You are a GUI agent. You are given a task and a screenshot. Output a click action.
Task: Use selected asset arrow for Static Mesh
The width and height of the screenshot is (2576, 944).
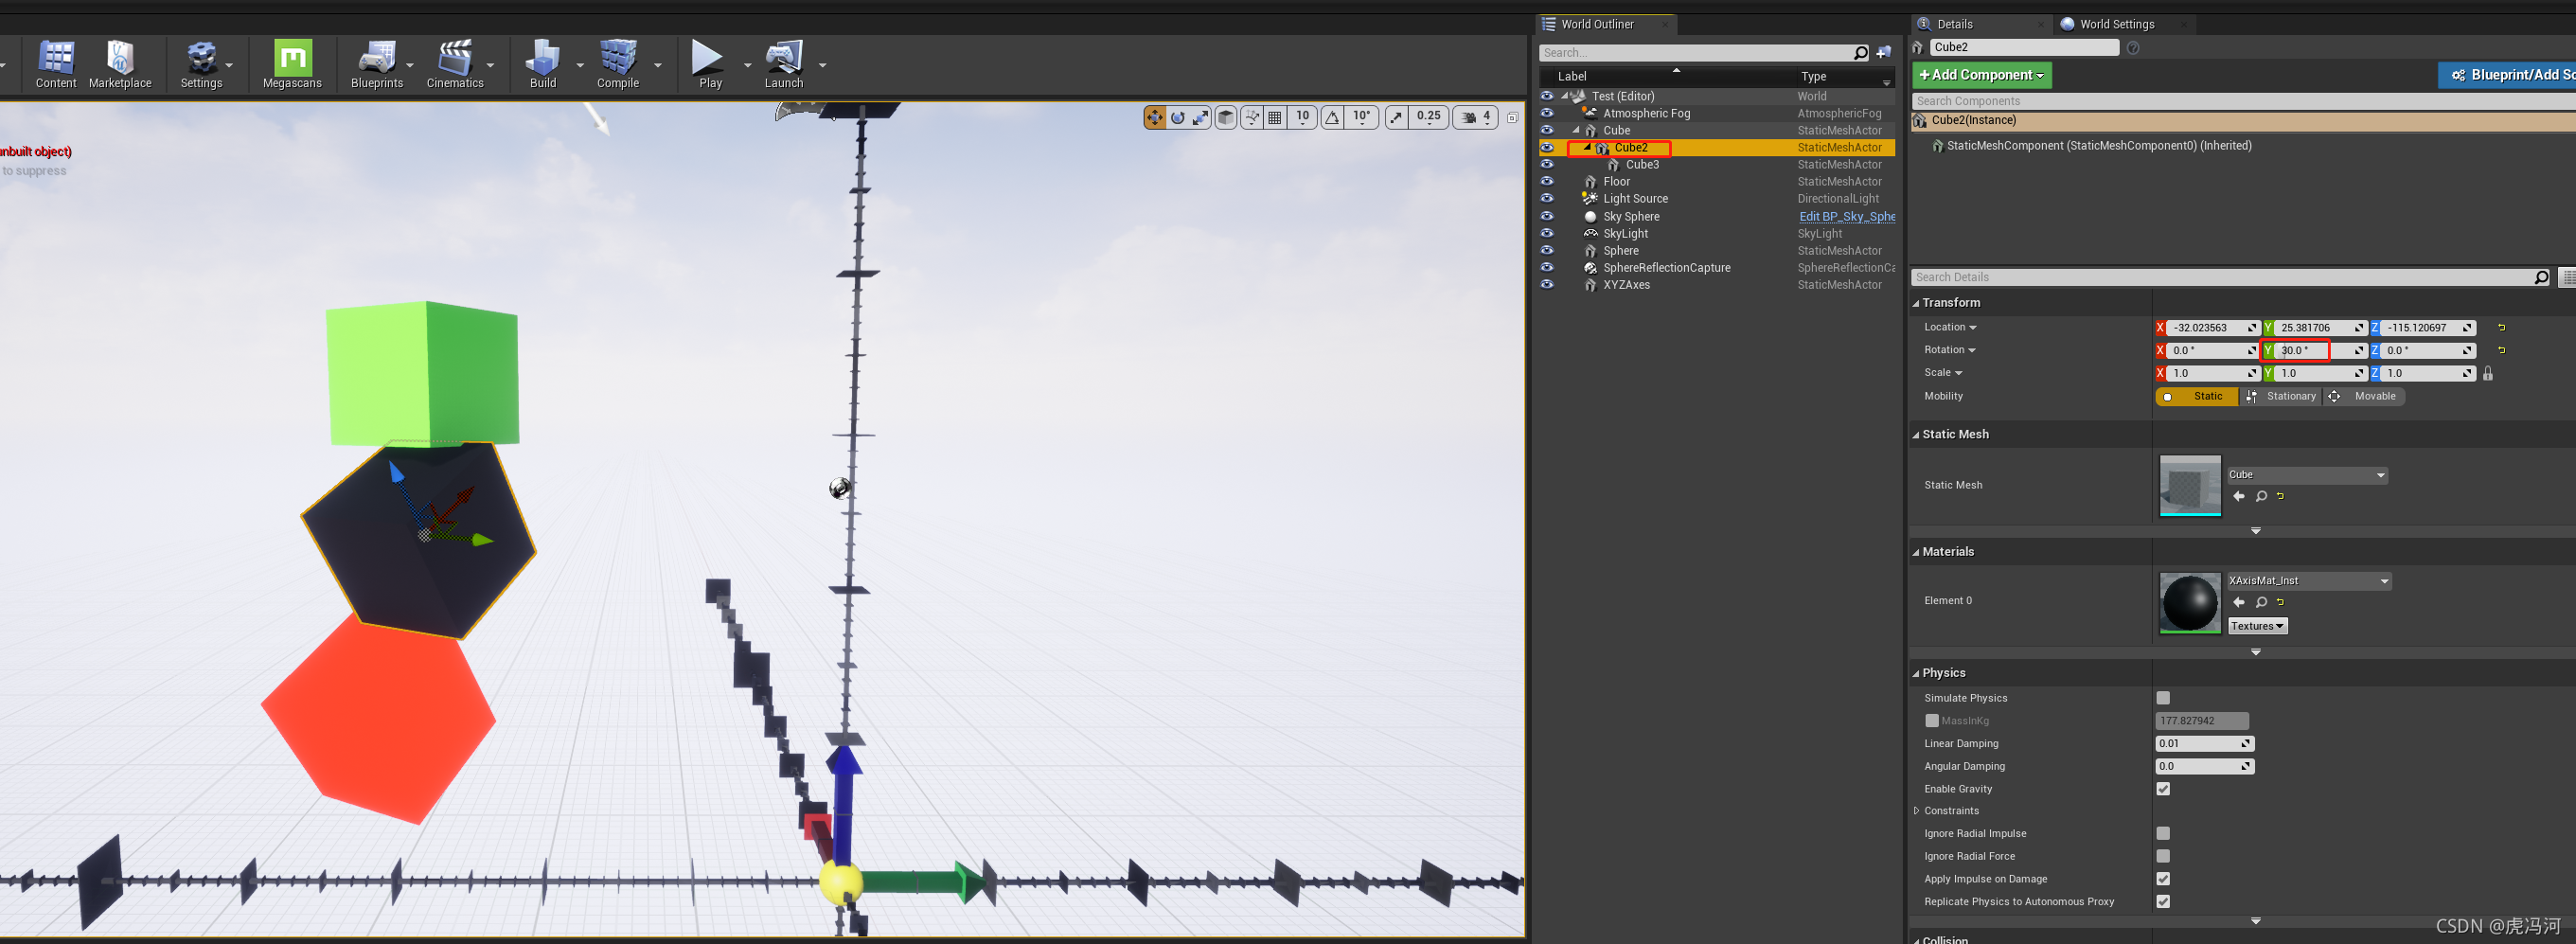2239,497
